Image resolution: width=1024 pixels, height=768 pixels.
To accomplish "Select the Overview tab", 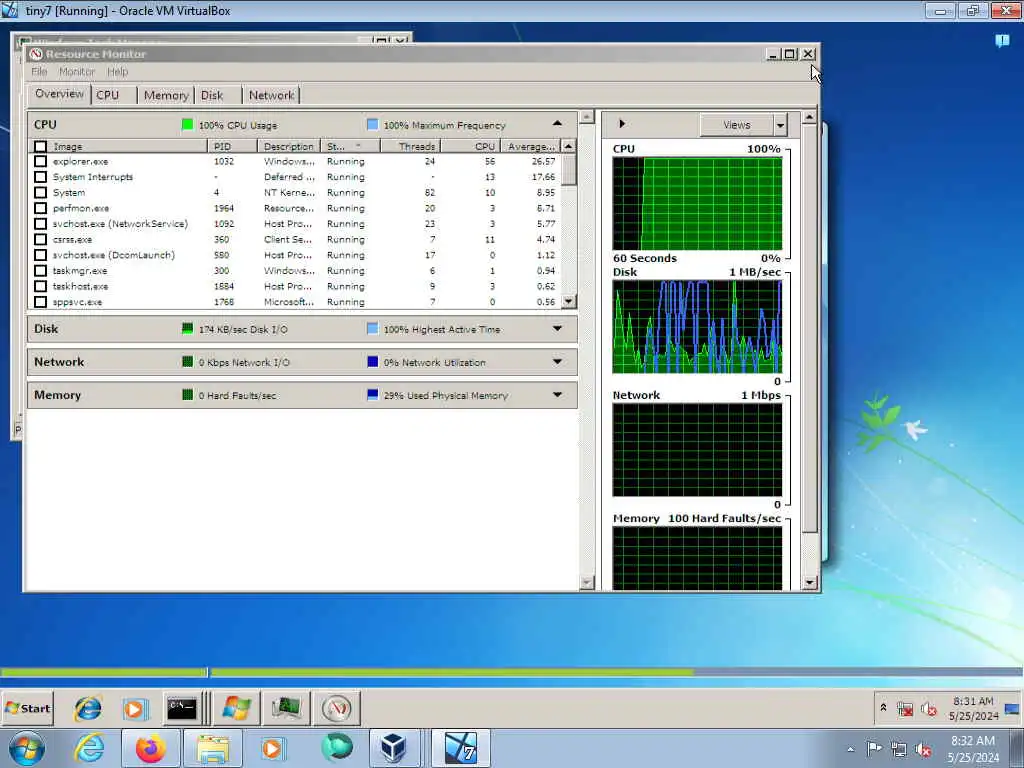I will (59, 94).
